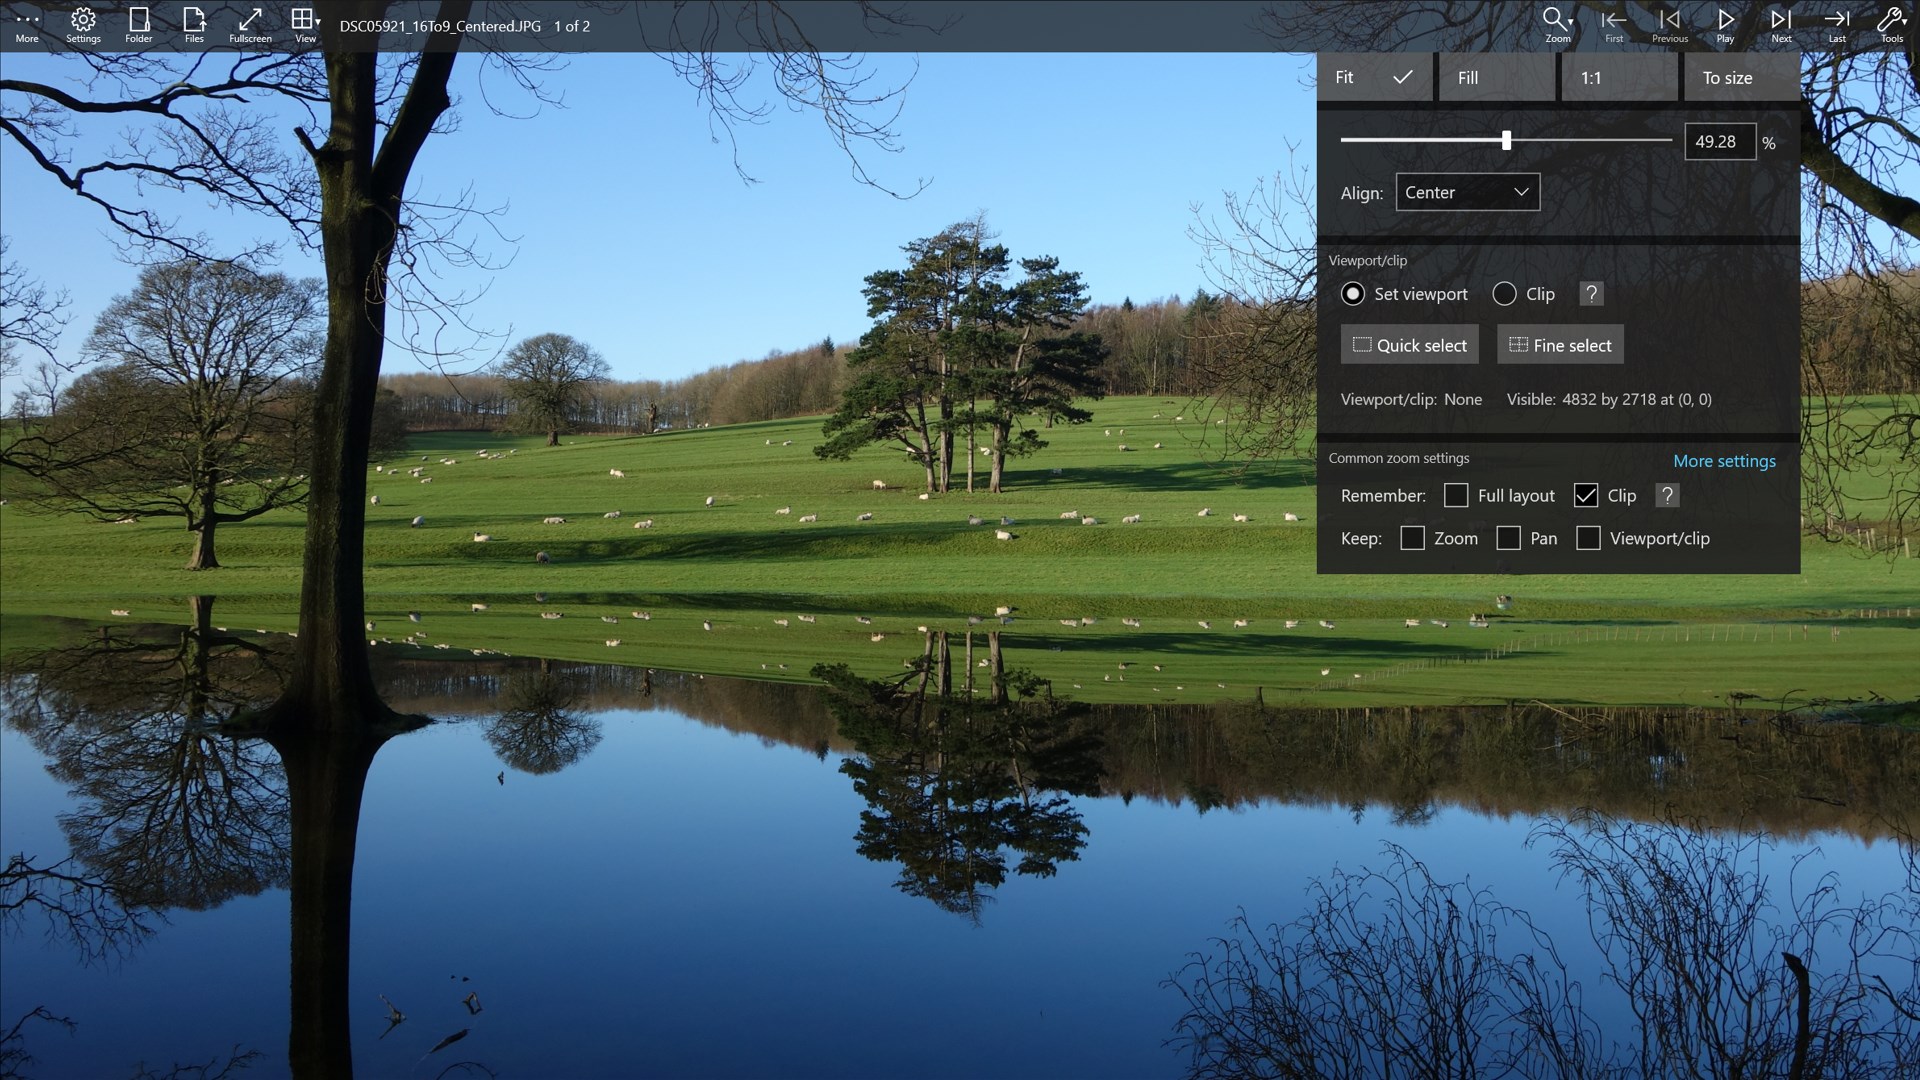Enable the Keep Zoom checkbox
The width and height of the screenshot is (1920, 1080).
(1413, 538)
